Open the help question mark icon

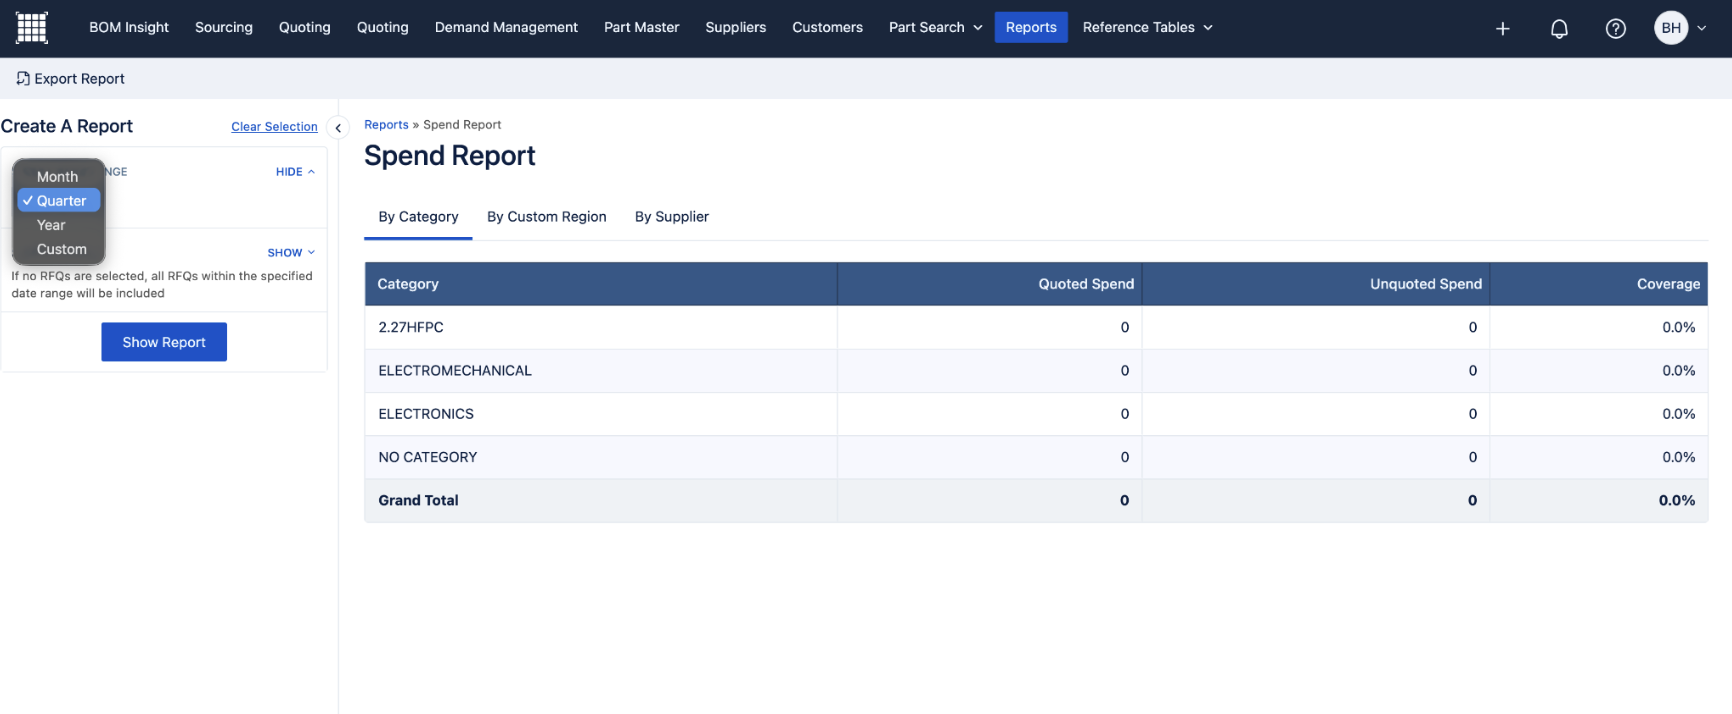pos(1615,29)
